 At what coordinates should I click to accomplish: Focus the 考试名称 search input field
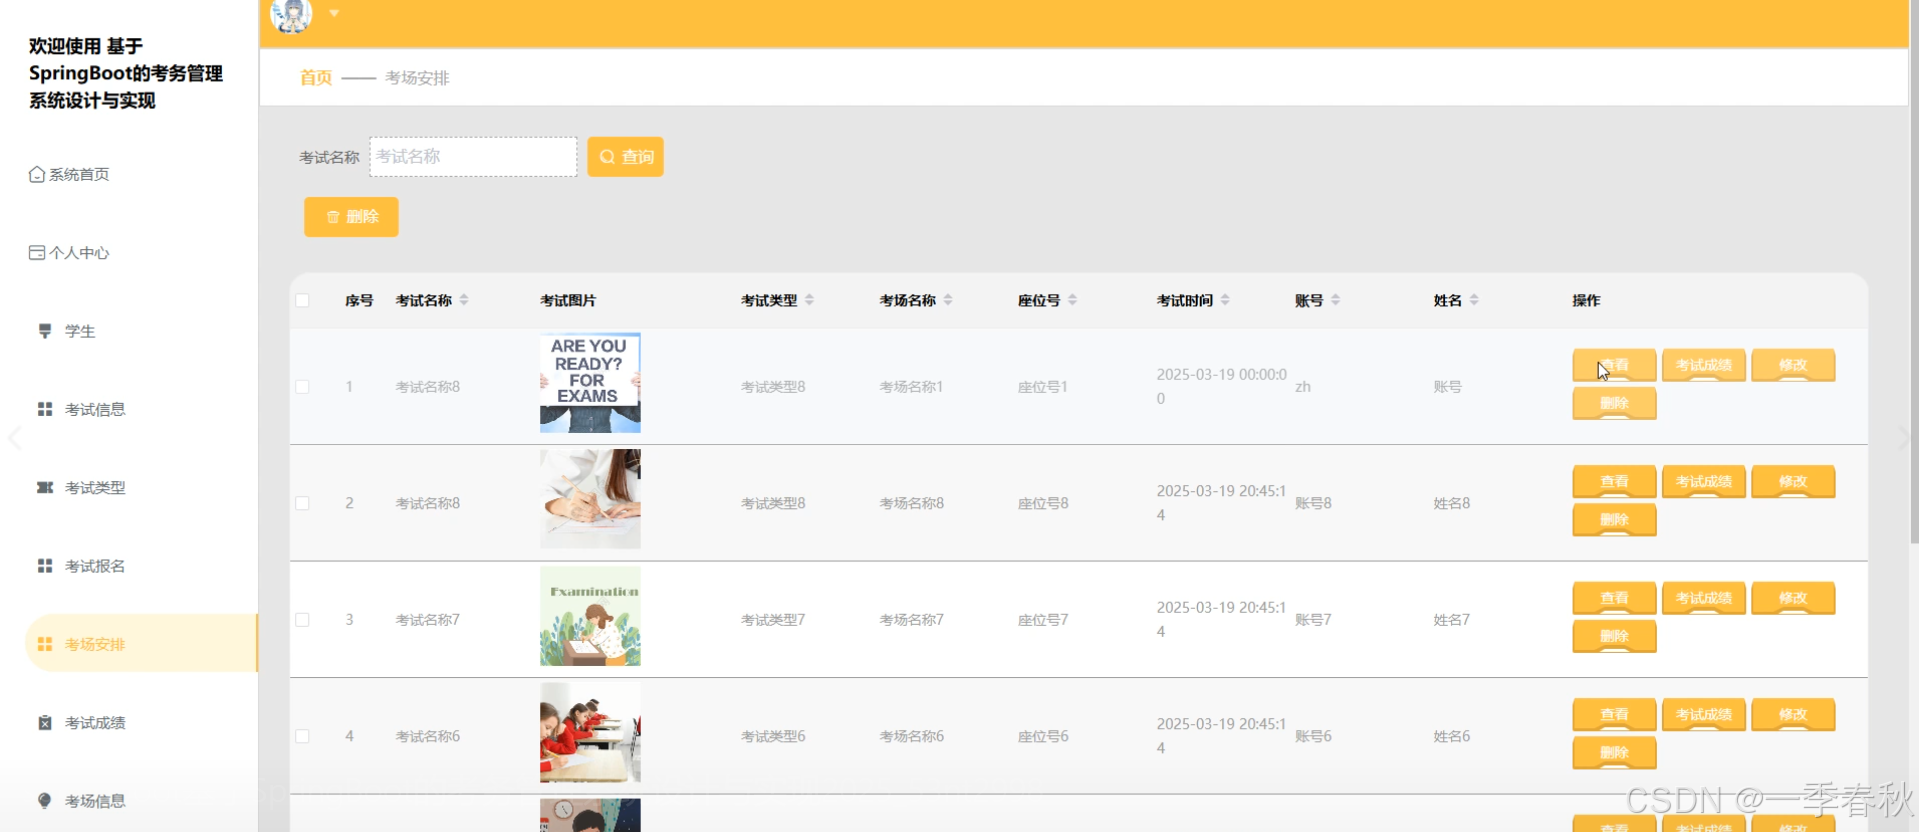[x=473, y=157]
